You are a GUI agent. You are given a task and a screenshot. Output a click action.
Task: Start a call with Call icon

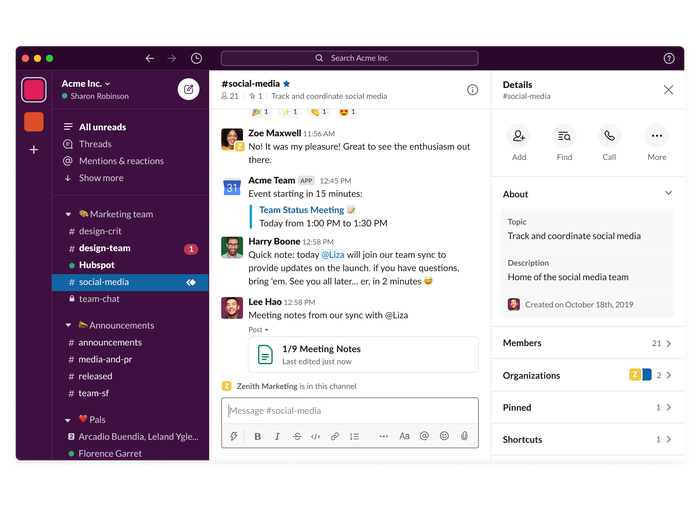(x=609, y=136)
